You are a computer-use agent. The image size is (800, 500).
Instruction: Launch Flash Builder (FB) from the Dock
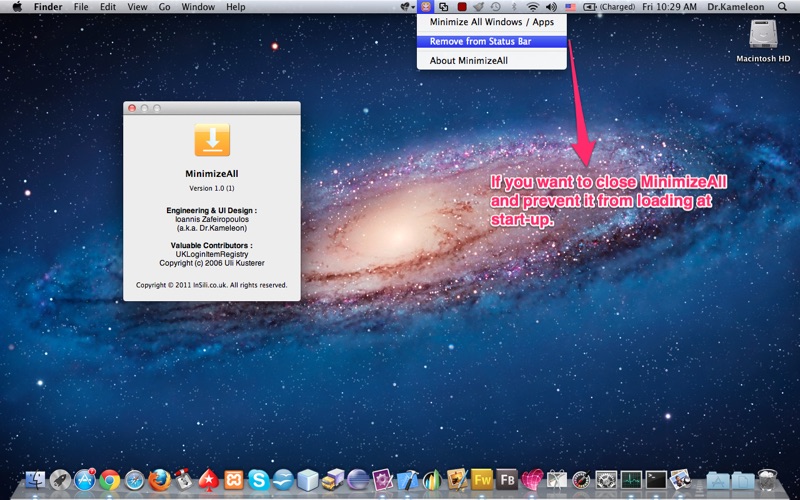[x=507, y=480]
